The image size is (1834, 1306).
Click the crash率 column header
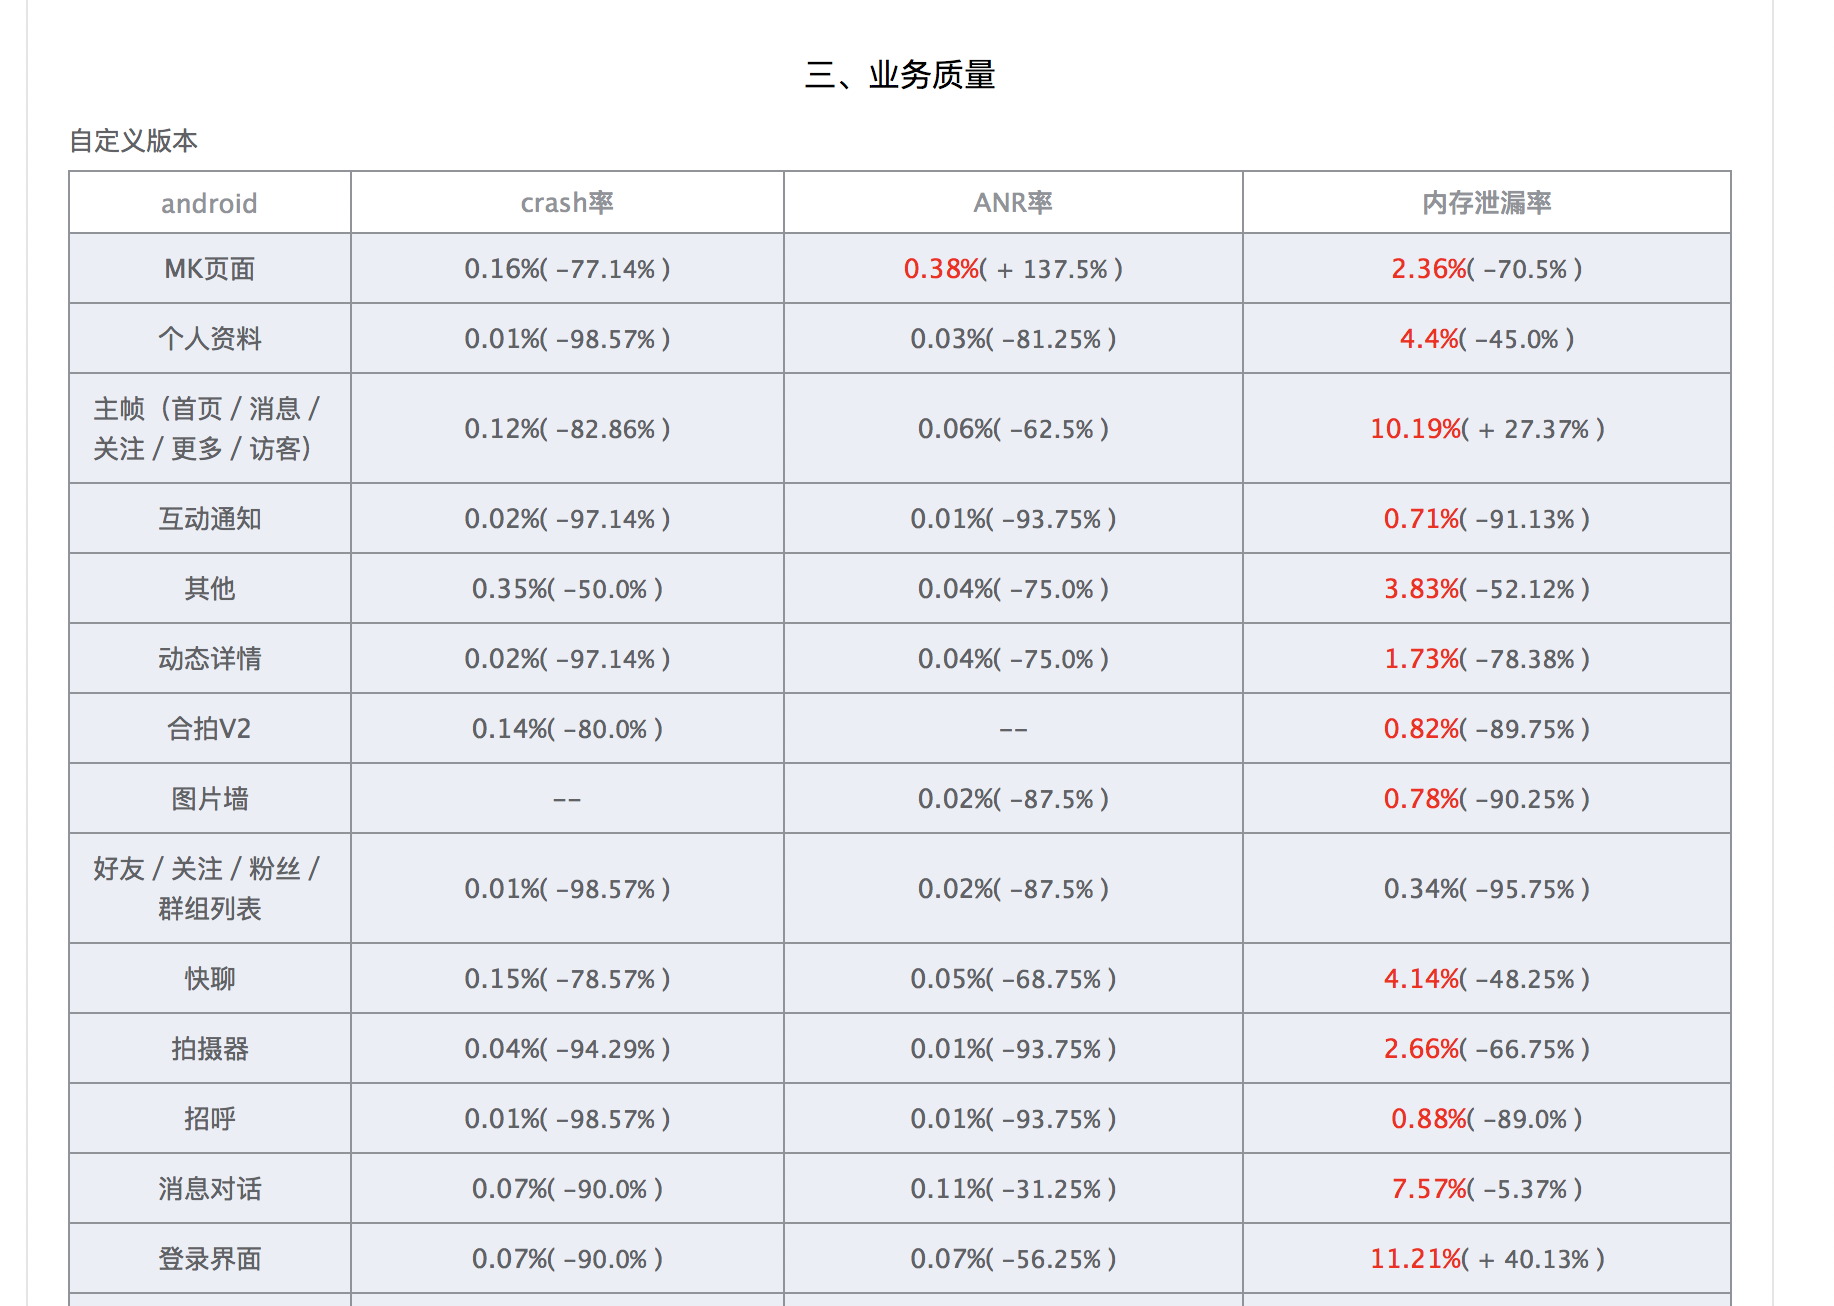point(566,203)
